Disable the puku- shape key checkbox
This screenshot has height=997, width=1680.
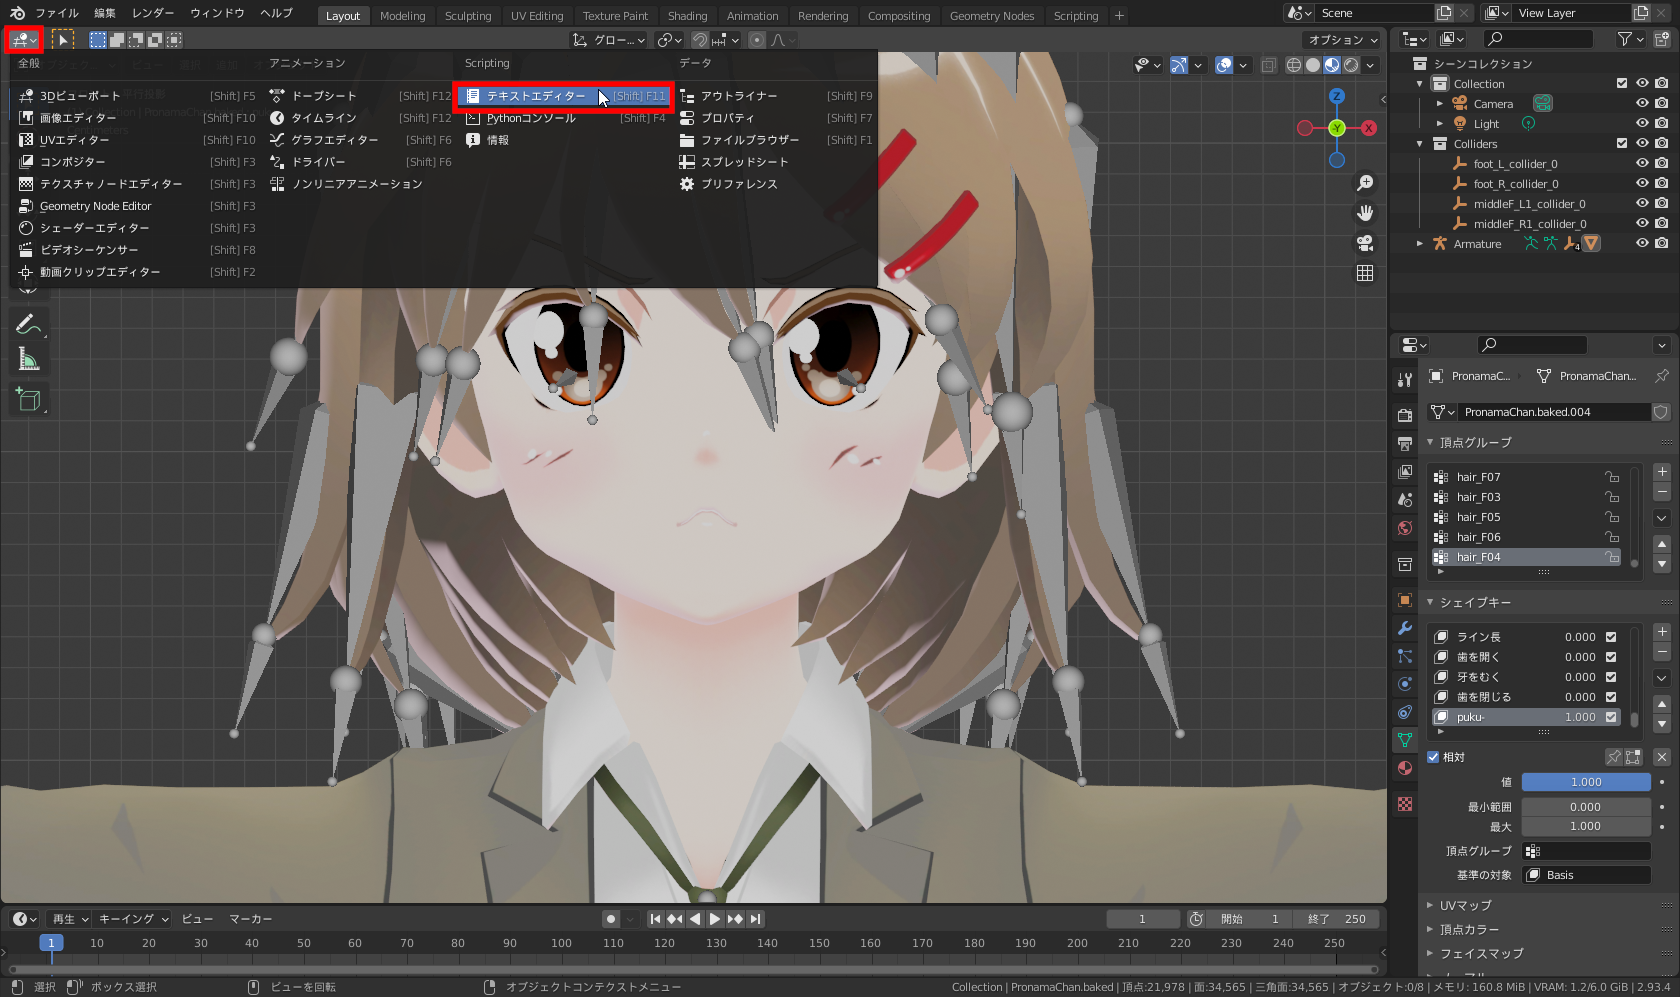click(1611, 717)
